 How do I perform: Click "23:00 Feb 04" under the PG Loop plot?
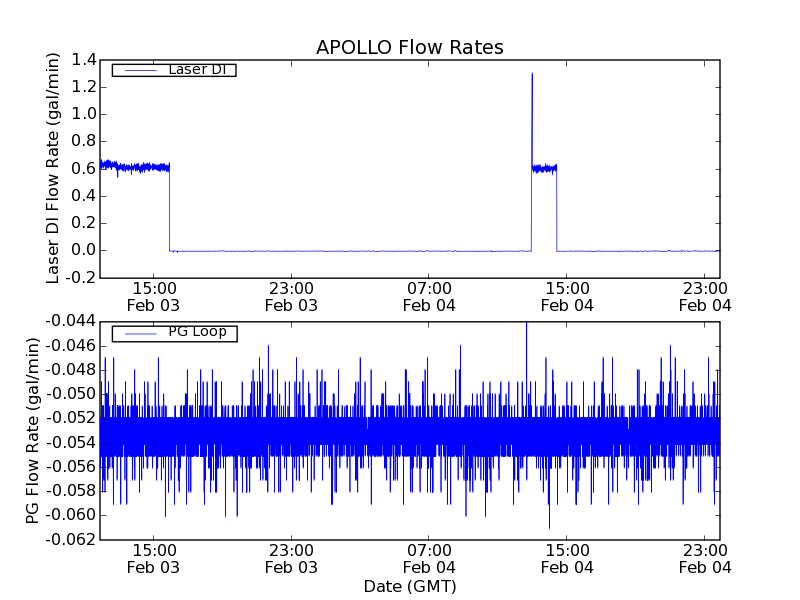click(x=705, y=559)
